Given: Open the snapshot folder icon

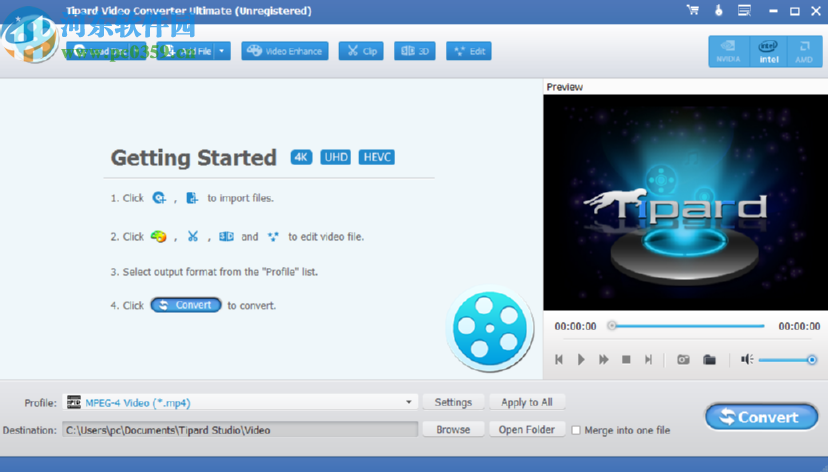Looking at the screenshot, I should [x=709, y=360].
